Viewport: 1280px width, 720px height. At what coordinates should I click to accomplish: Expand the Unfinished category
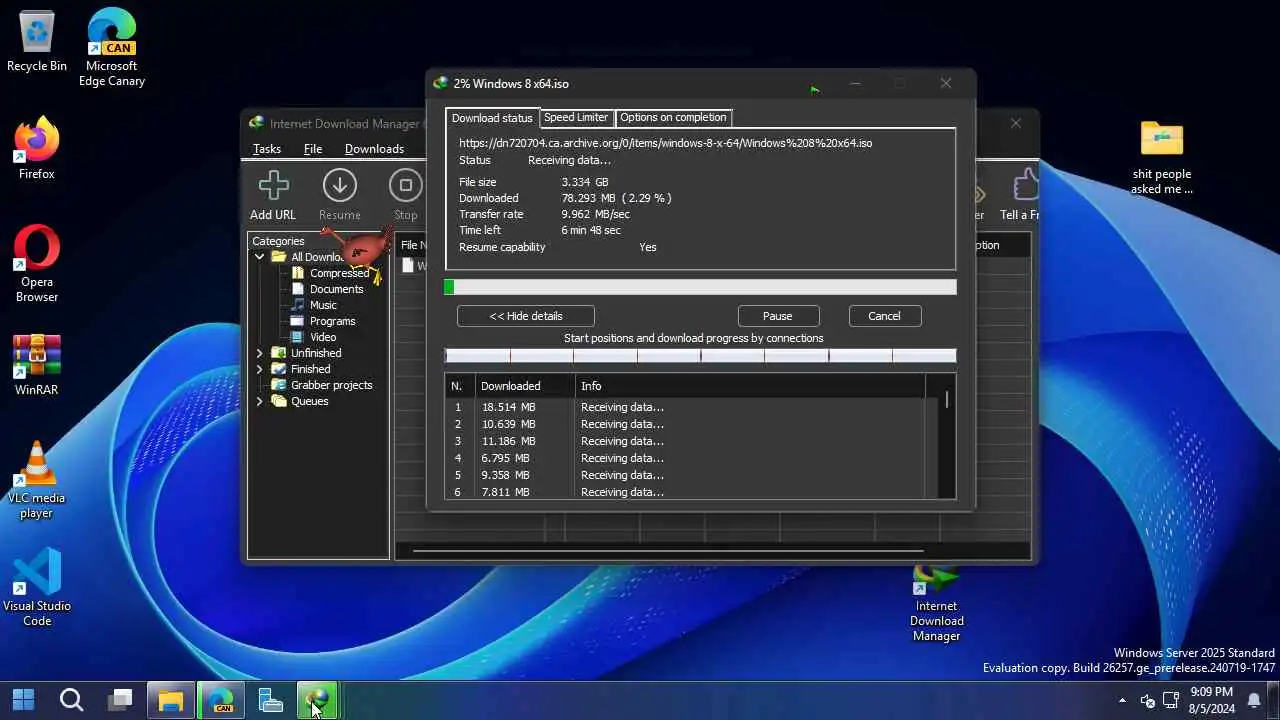[259, 353]
